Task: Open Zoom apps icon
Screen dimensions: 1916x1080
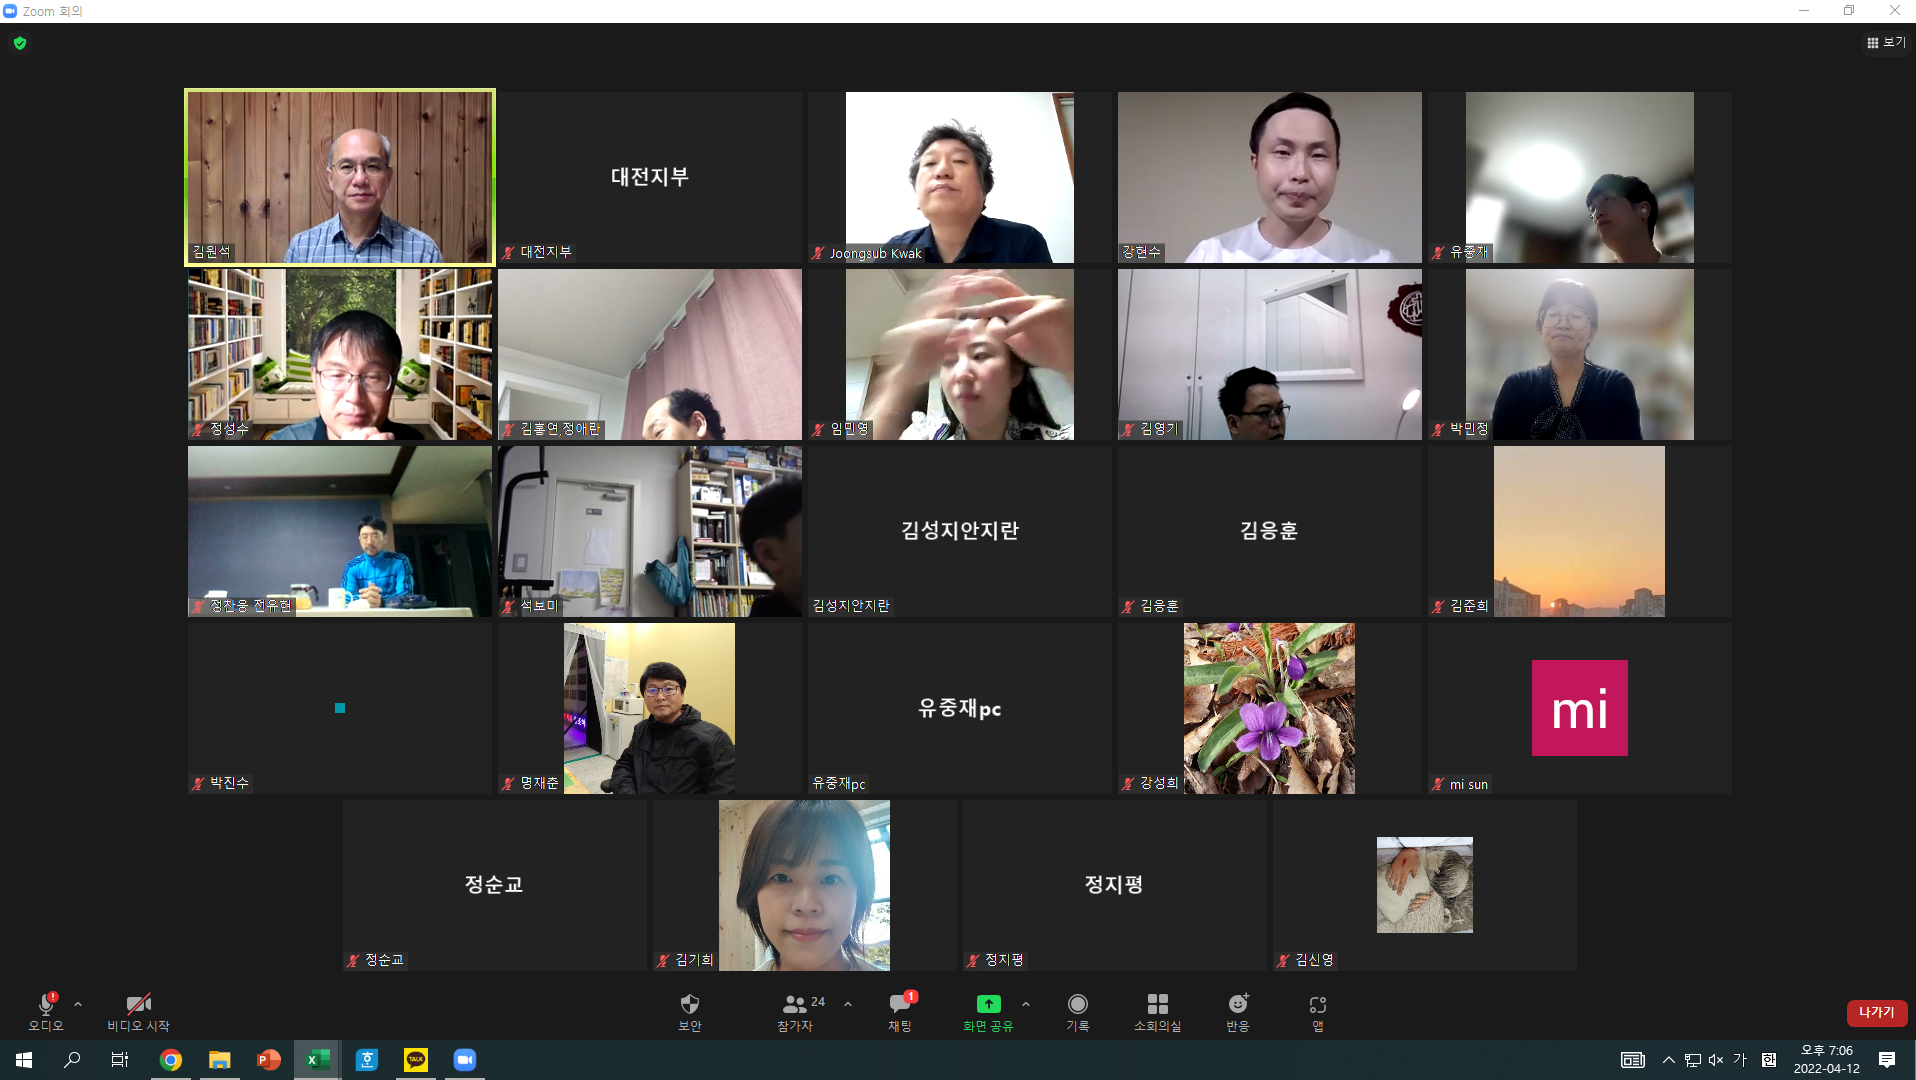Action: pos(1318,1004)
